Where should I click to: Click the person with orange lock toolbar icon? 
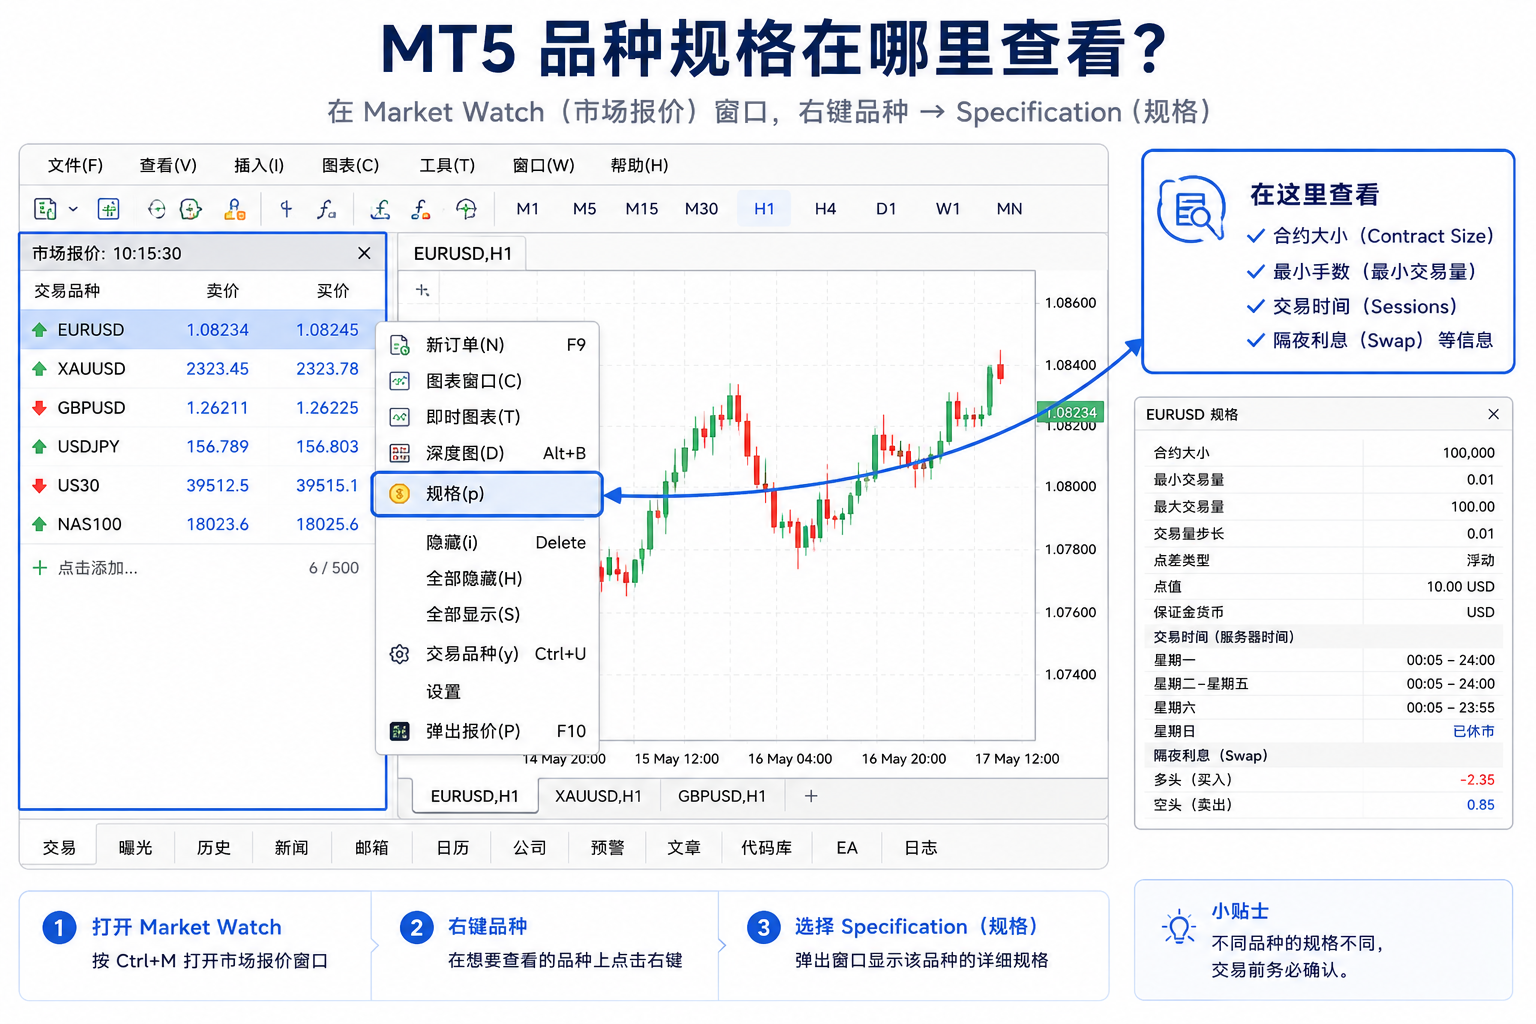tap(234, 209)
